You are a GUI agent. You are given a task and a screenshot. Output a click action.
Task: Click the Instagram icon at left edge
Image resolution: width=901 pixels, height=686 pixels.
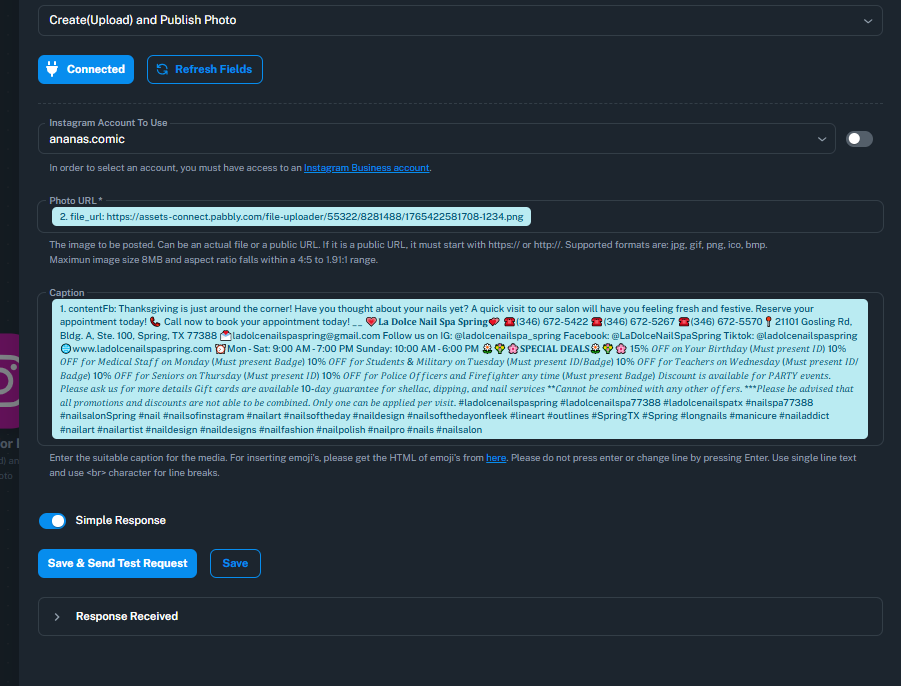9,380
